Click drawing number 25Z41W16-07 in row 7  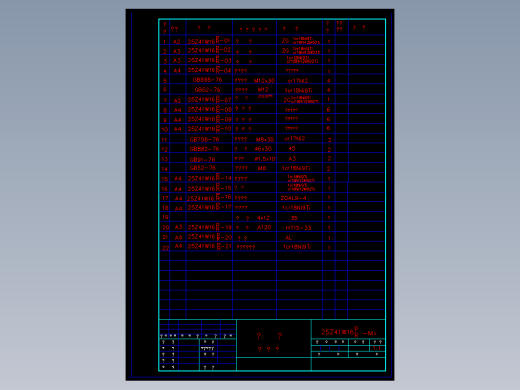click(209, 99)
